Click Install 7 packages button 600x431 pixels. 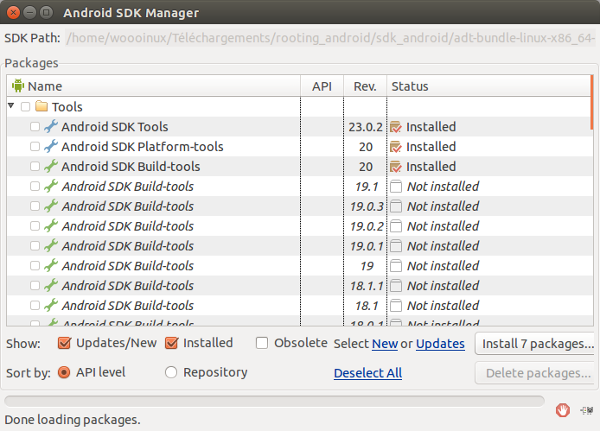[x=537, y=343]
